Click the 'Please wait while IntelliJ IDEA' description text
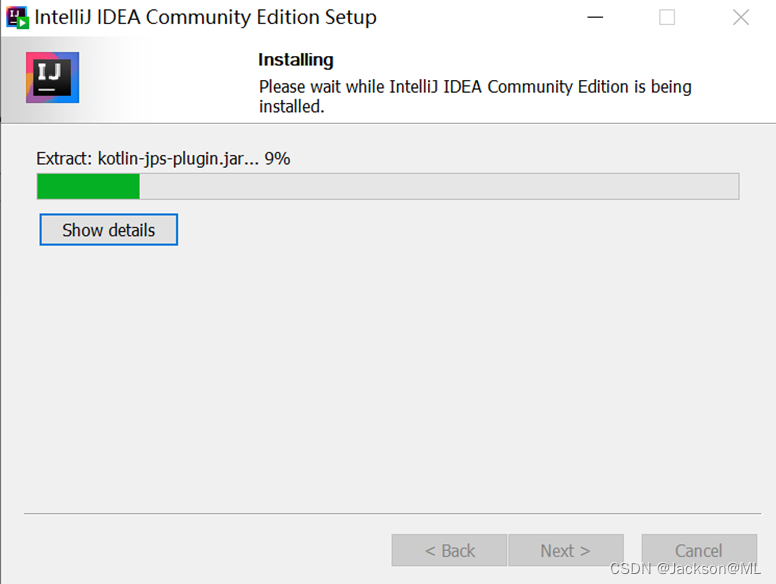This screenshot has width=776, height=584. point(474,87)
